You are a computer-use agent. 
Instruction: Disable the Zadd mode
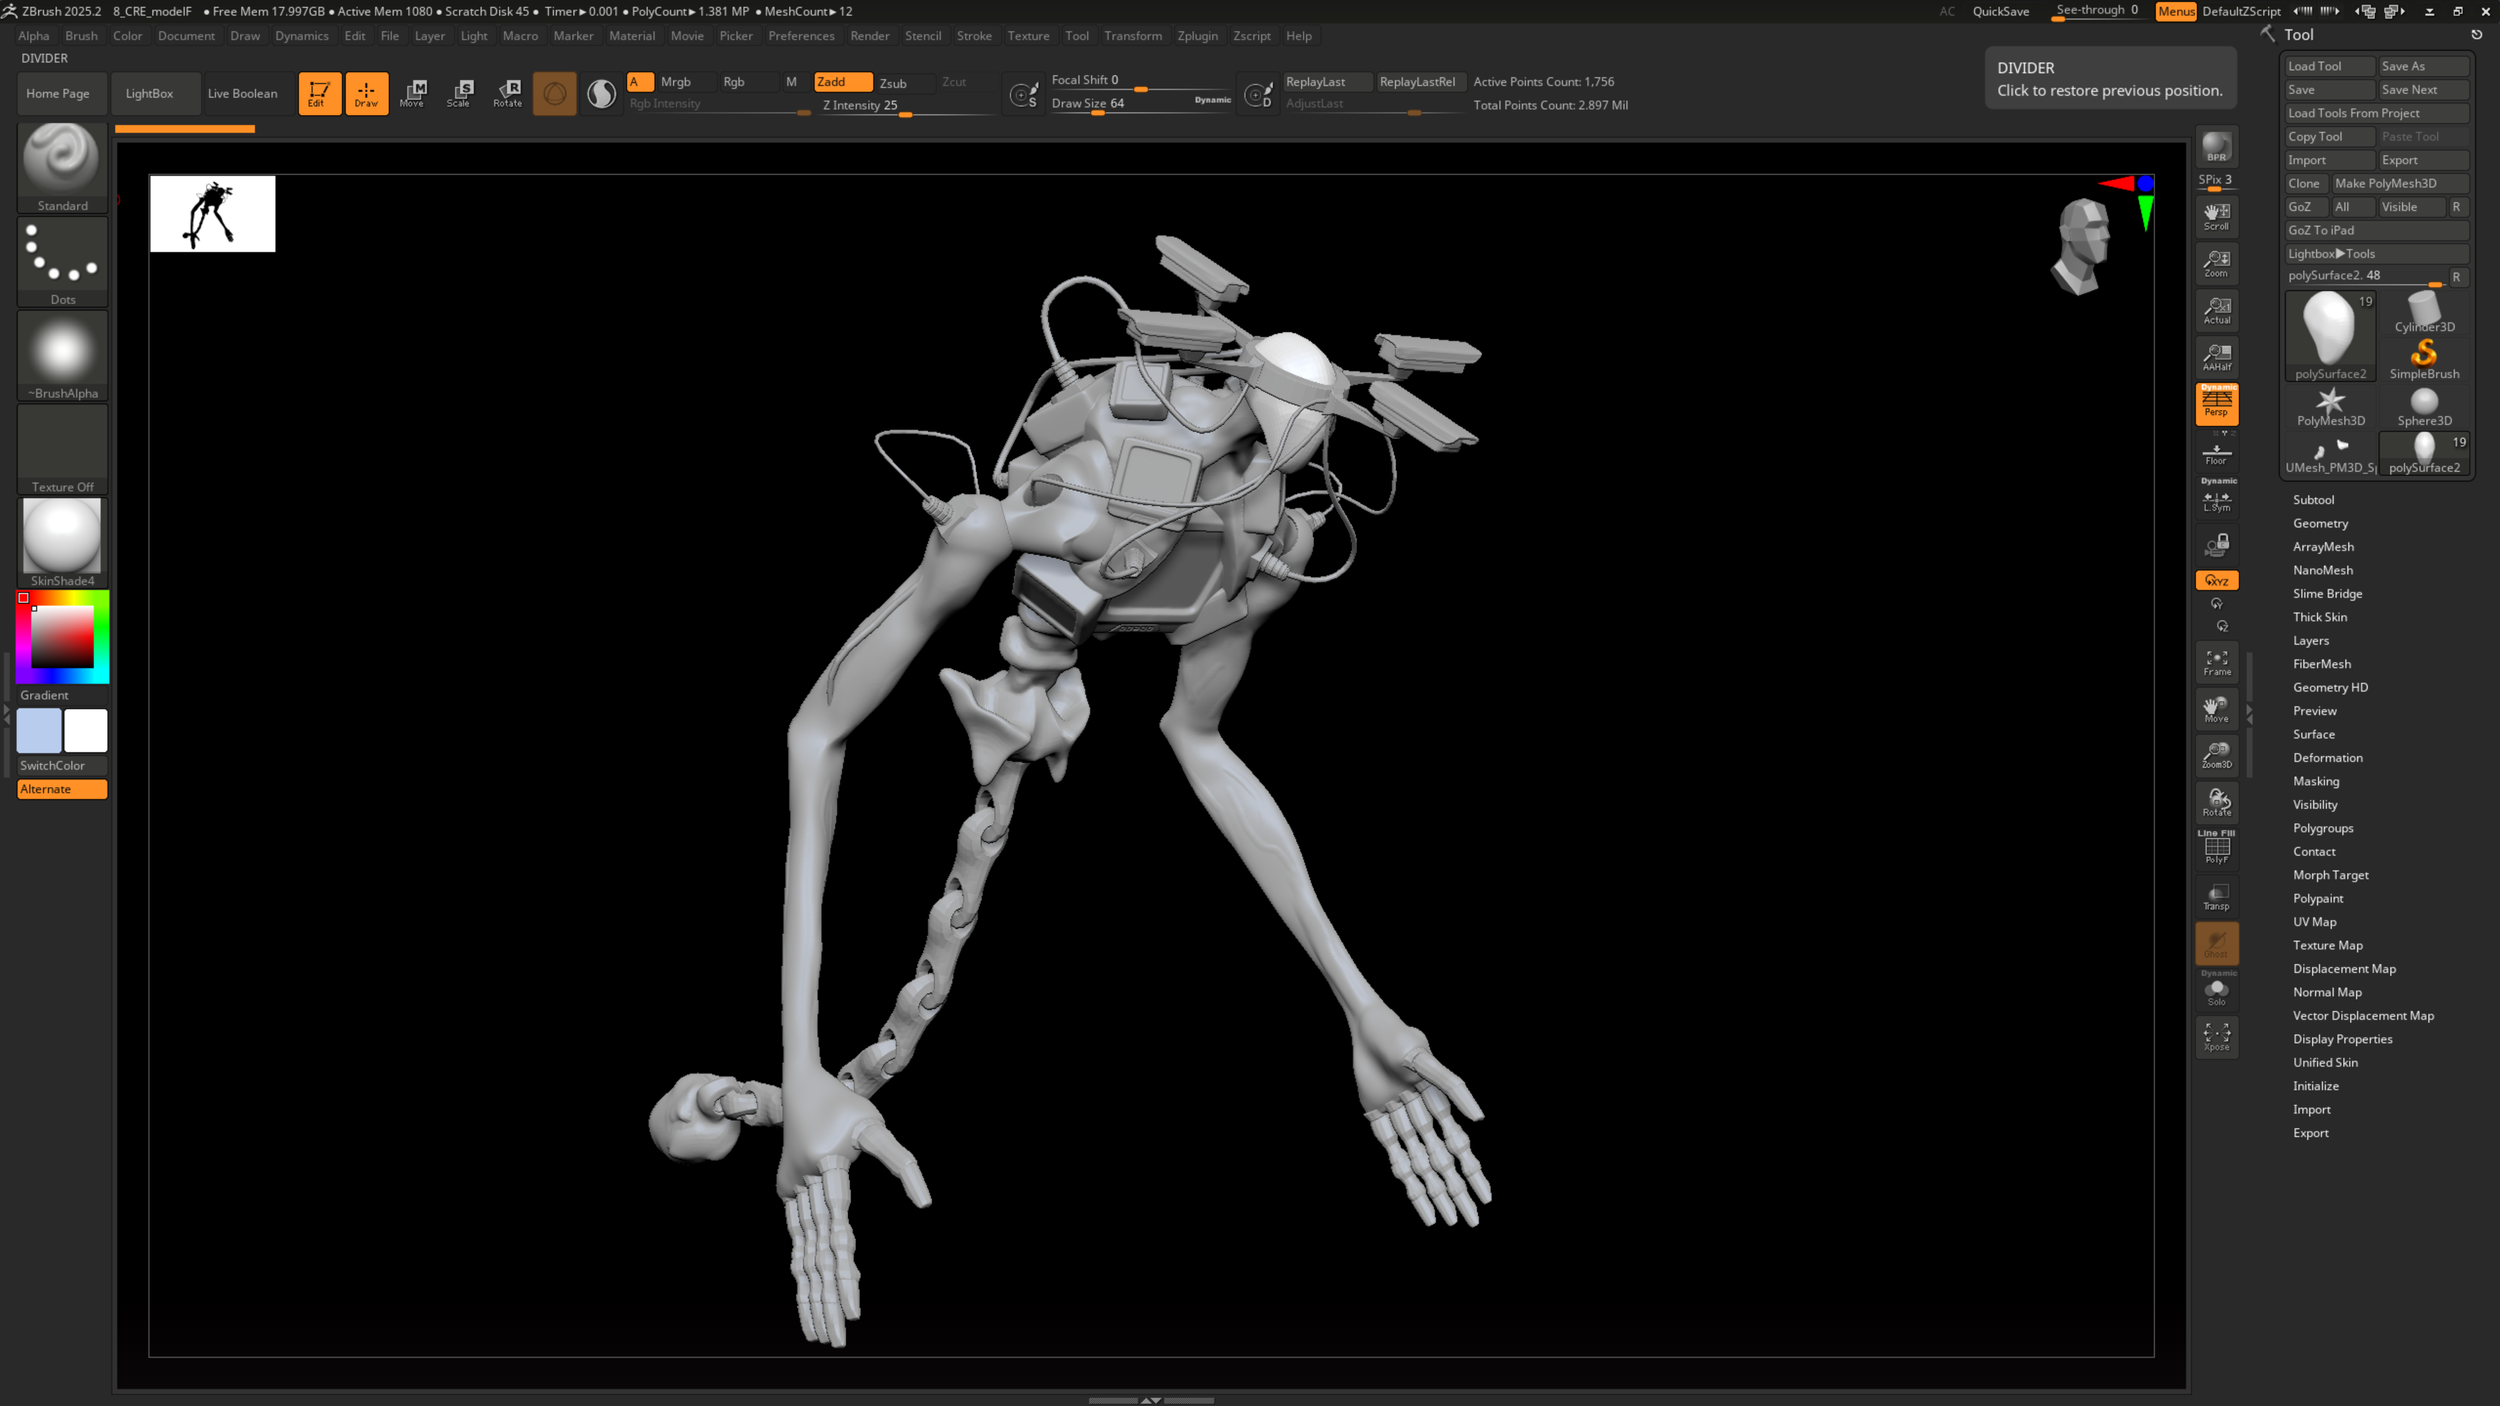(842, 82)
